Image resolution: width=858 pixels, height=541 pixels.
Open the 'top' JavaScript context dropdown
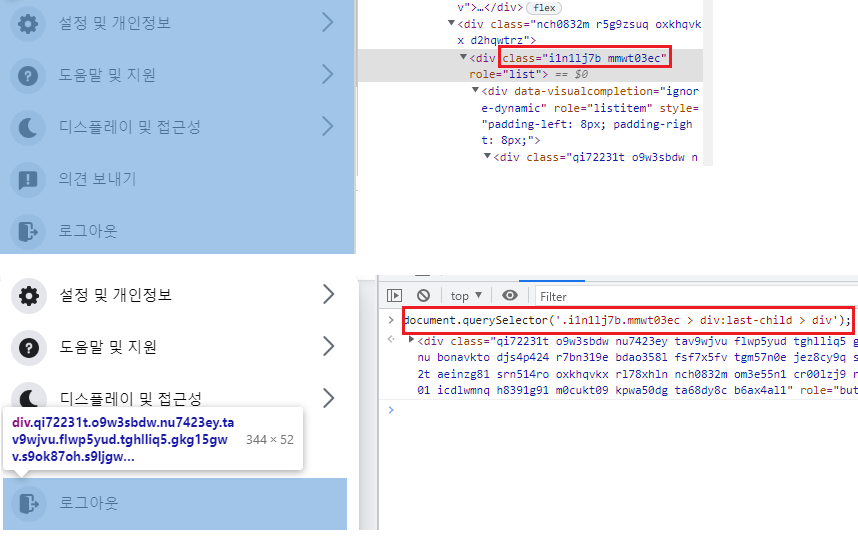point(466,296)
